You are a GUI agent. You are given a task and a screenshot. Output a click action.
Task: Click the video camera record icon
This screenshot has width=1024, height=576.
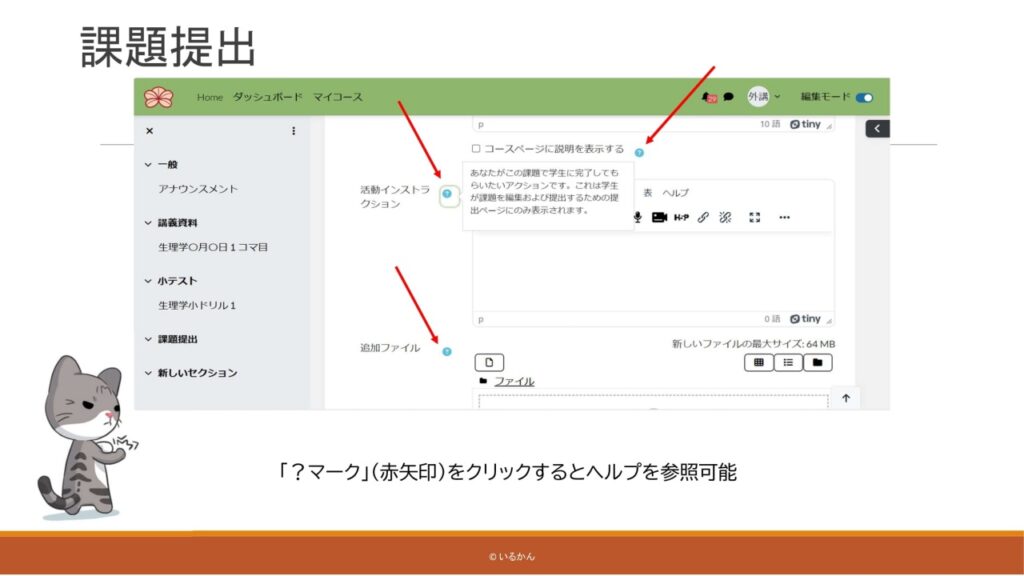point(659,217)
